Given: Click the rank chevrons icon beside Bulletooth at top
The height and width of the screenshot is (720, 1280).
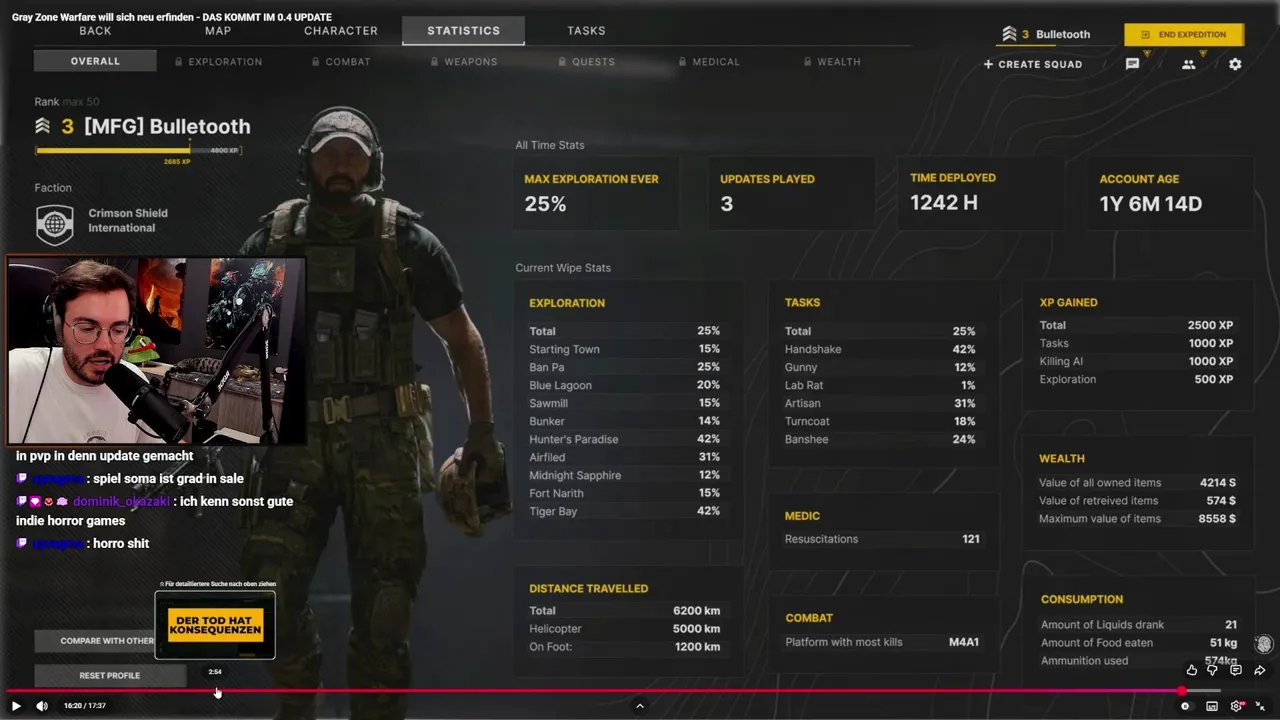Looking at the screenshot, I should pos(1009,34).
